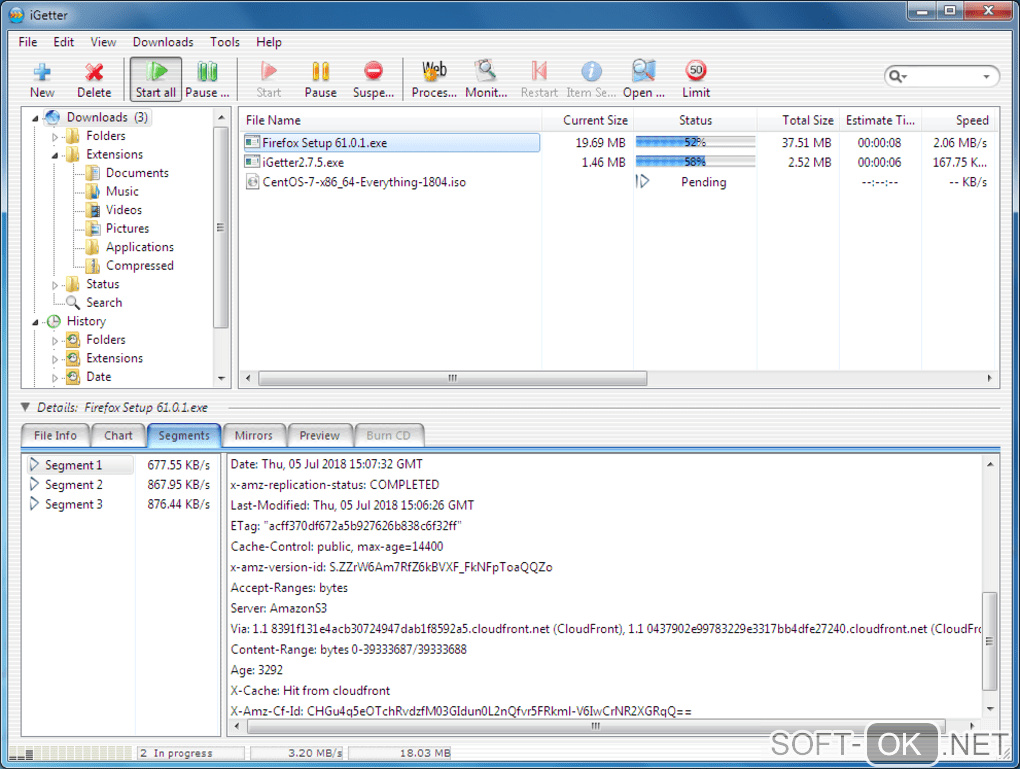The image size is (1020, 769).
Task: Click the iGetter2.7.5.exe file icon
Action: tap(252, 162)
